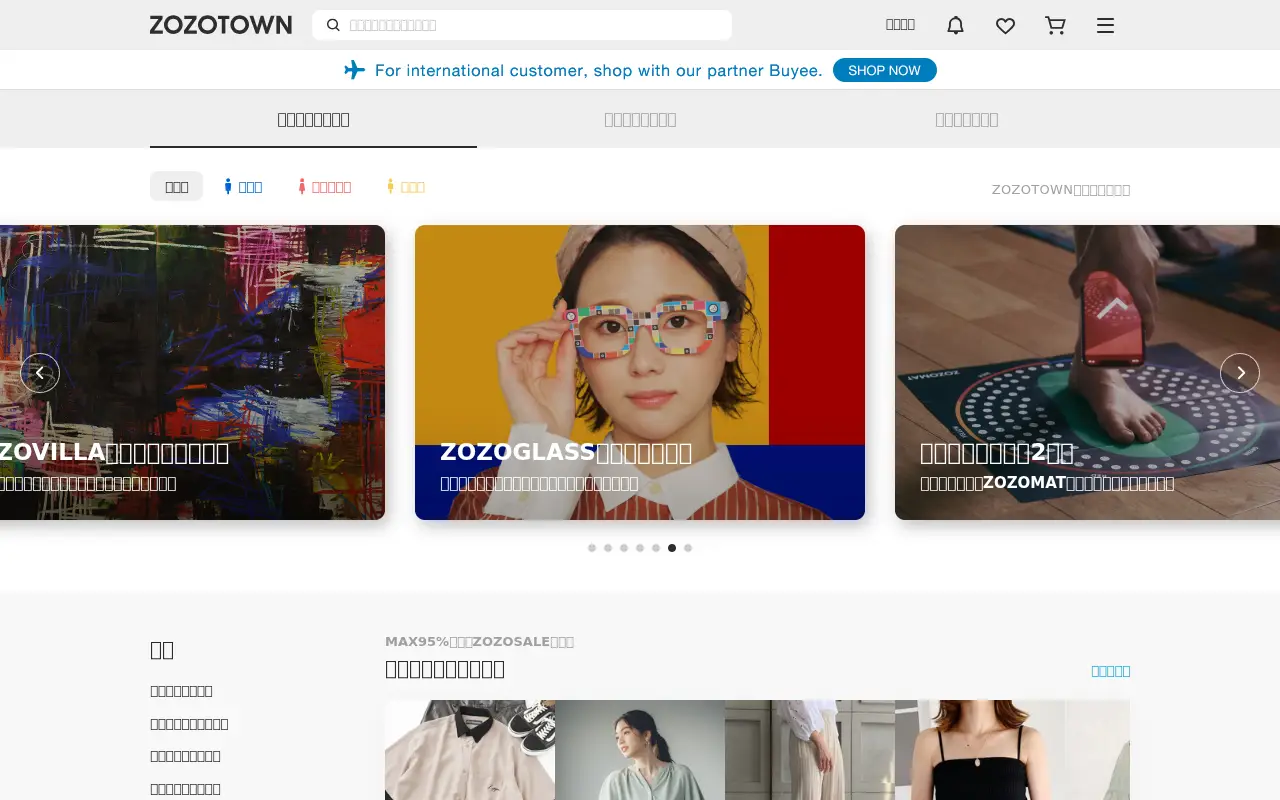Jump to the first carousel dot
Viewport: 1280px width, 800px height.
point(592,548)
